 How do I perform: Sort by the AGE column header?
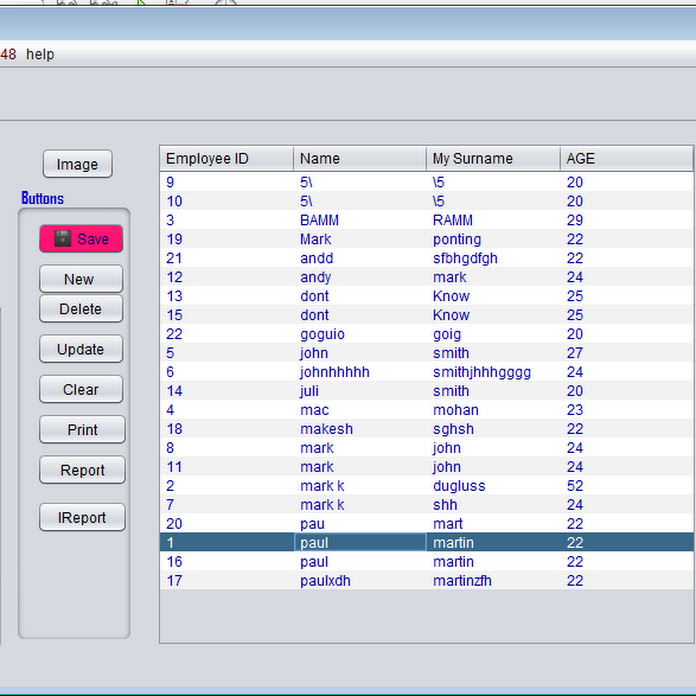(625, 158)
